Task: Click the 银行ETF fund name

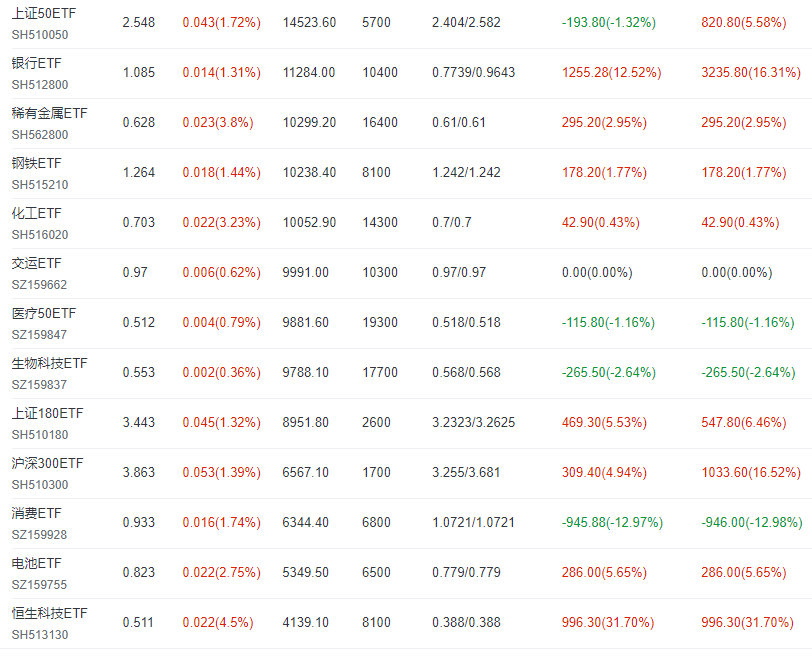Action: 36,63
